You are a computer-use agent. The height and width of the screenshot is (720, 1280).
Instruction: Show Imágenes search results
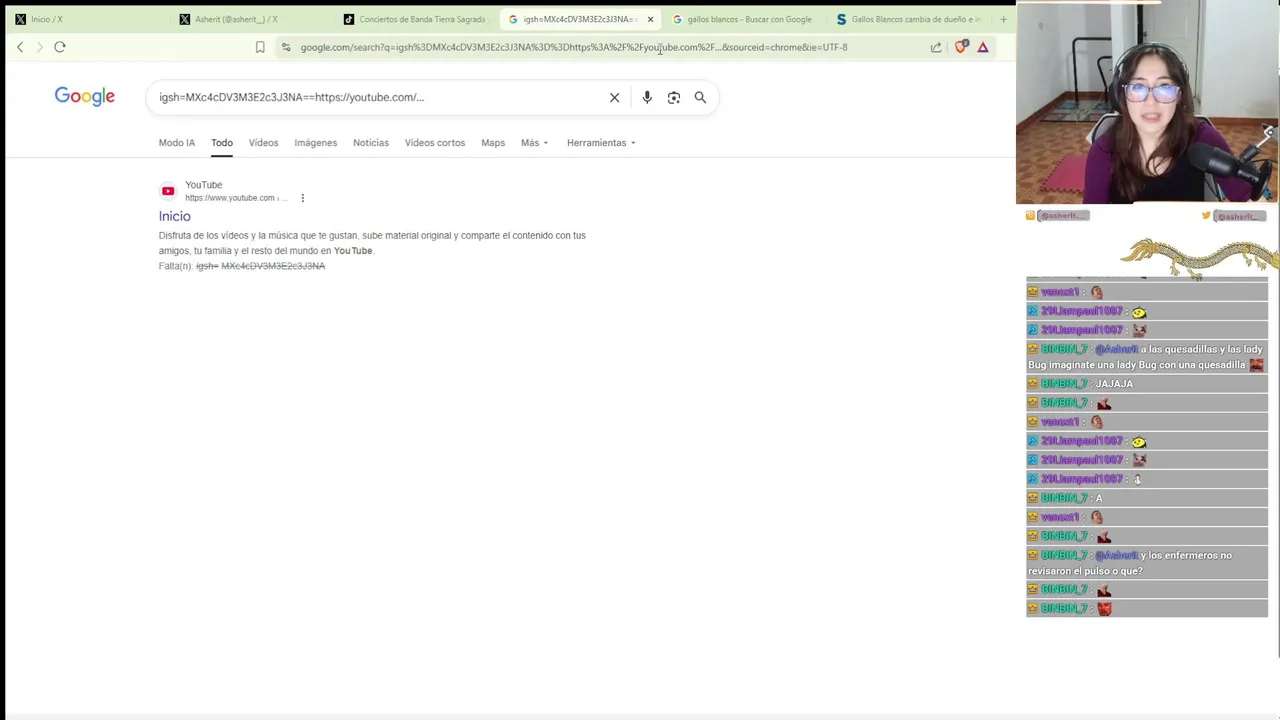316,143
